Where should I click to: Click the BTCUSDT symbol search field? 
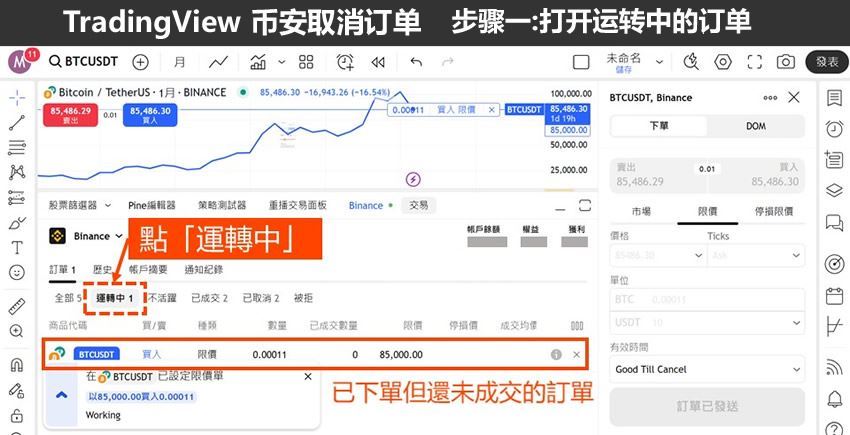tap(84, 62)
